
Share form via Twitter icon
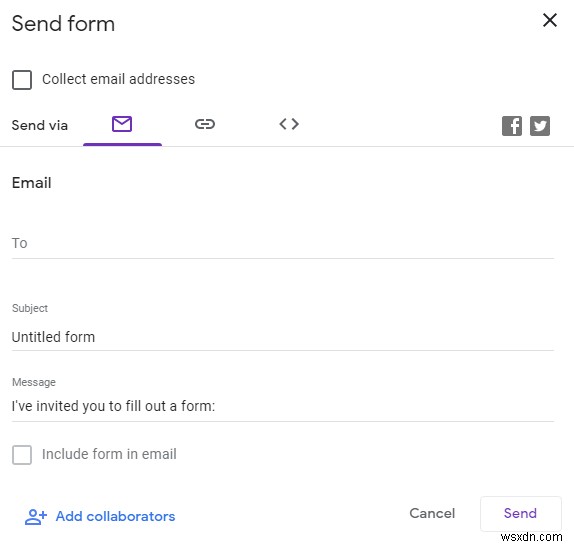pos(540,126)
